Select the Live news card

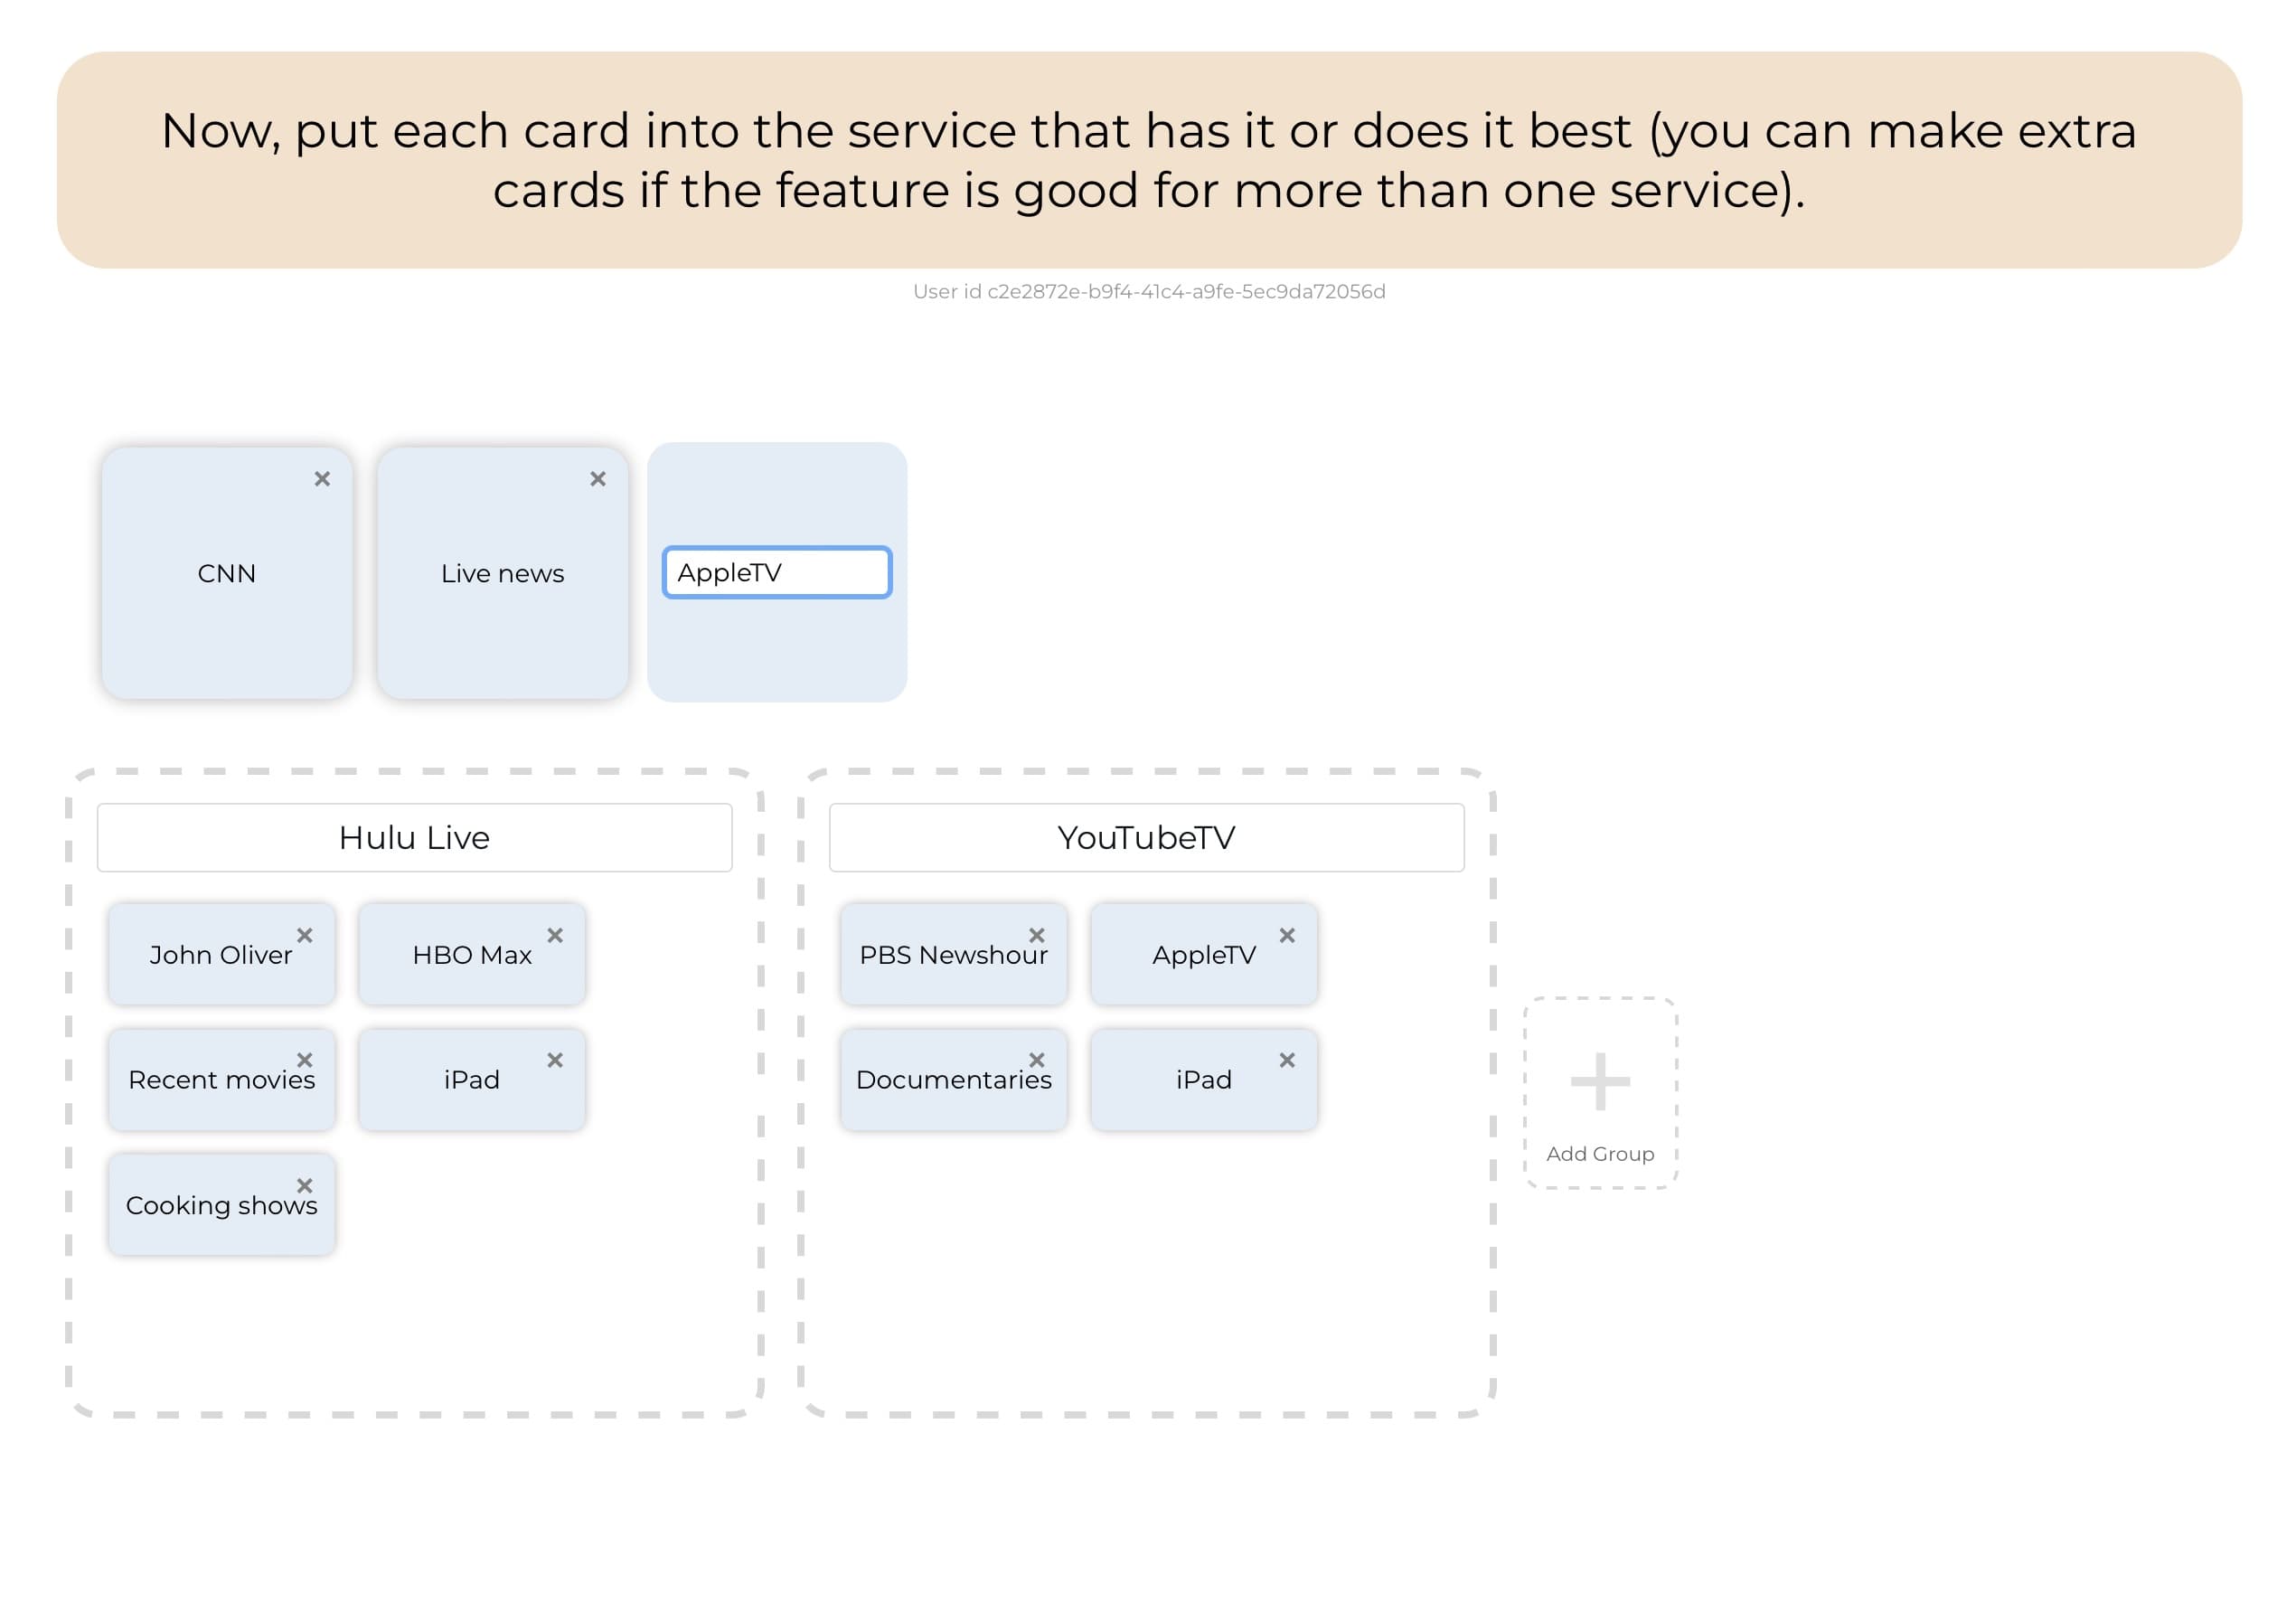[502, 573]
